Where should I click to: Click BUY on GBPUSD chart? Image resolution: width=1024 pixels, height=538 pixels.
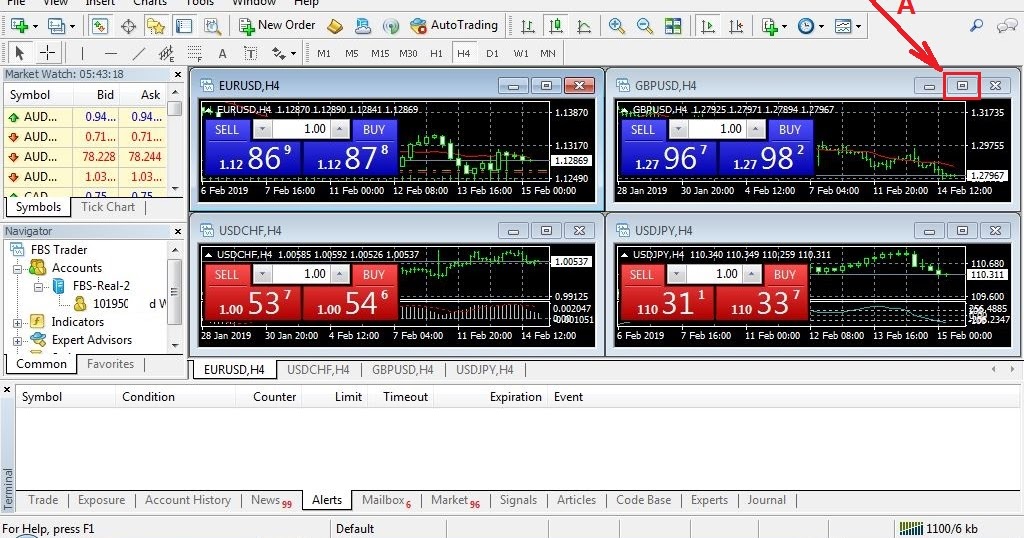point(790,130)
